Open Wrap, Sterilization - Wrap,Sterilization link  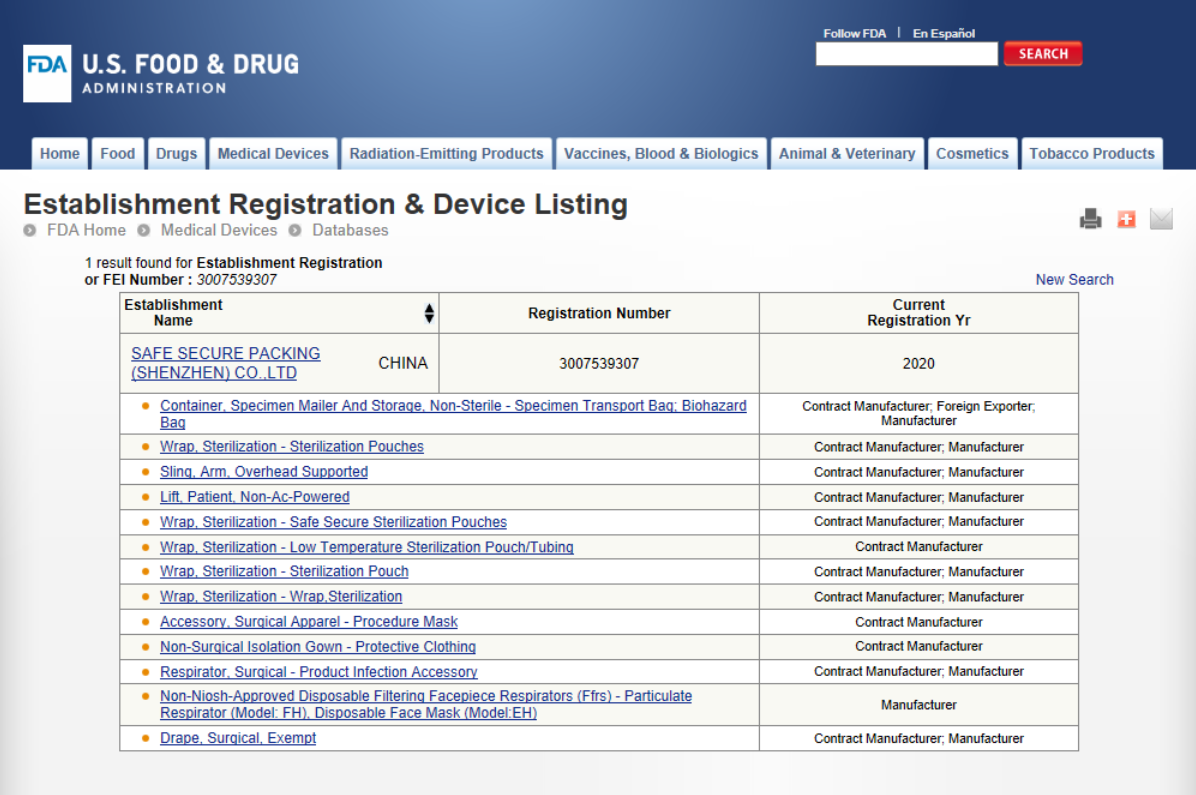click(281, 596)
